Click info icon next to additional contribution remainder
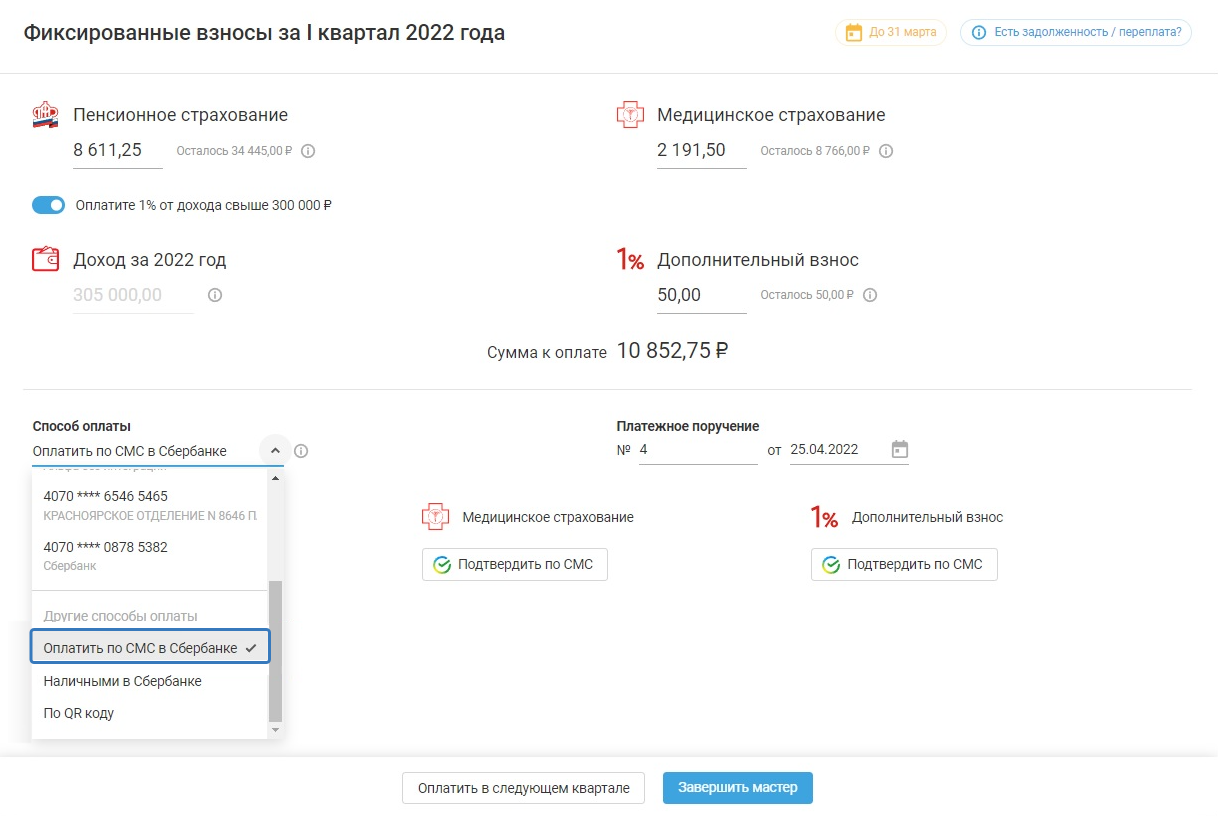This screenshot has width=1218, height=816. tap(870, 296)
